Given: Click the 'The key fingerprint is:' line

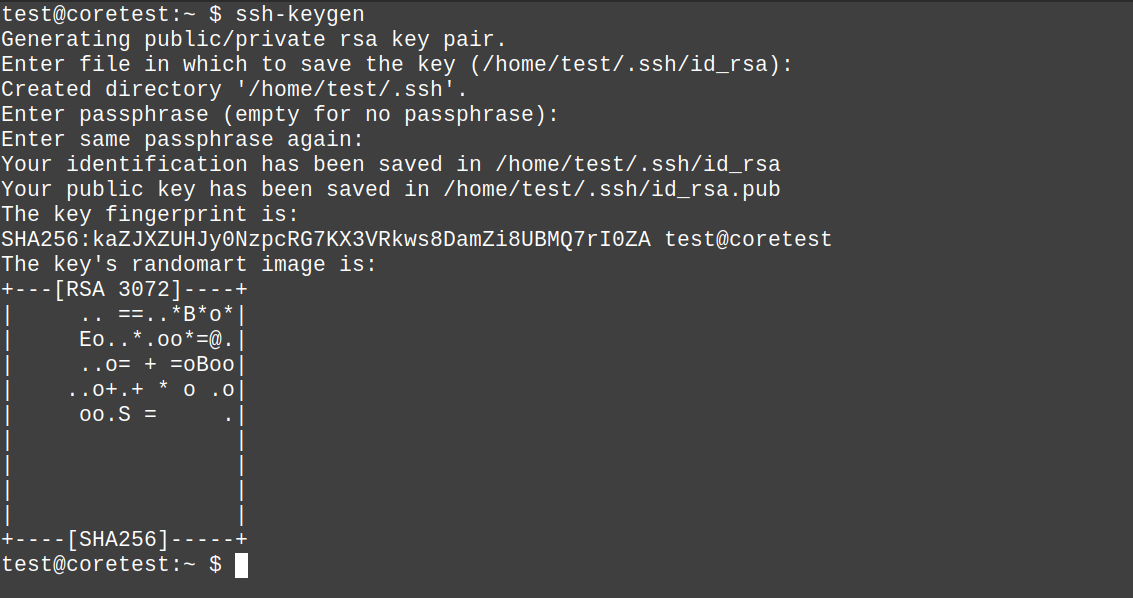Looking at the screenshot, I should (x=150, y=214).
